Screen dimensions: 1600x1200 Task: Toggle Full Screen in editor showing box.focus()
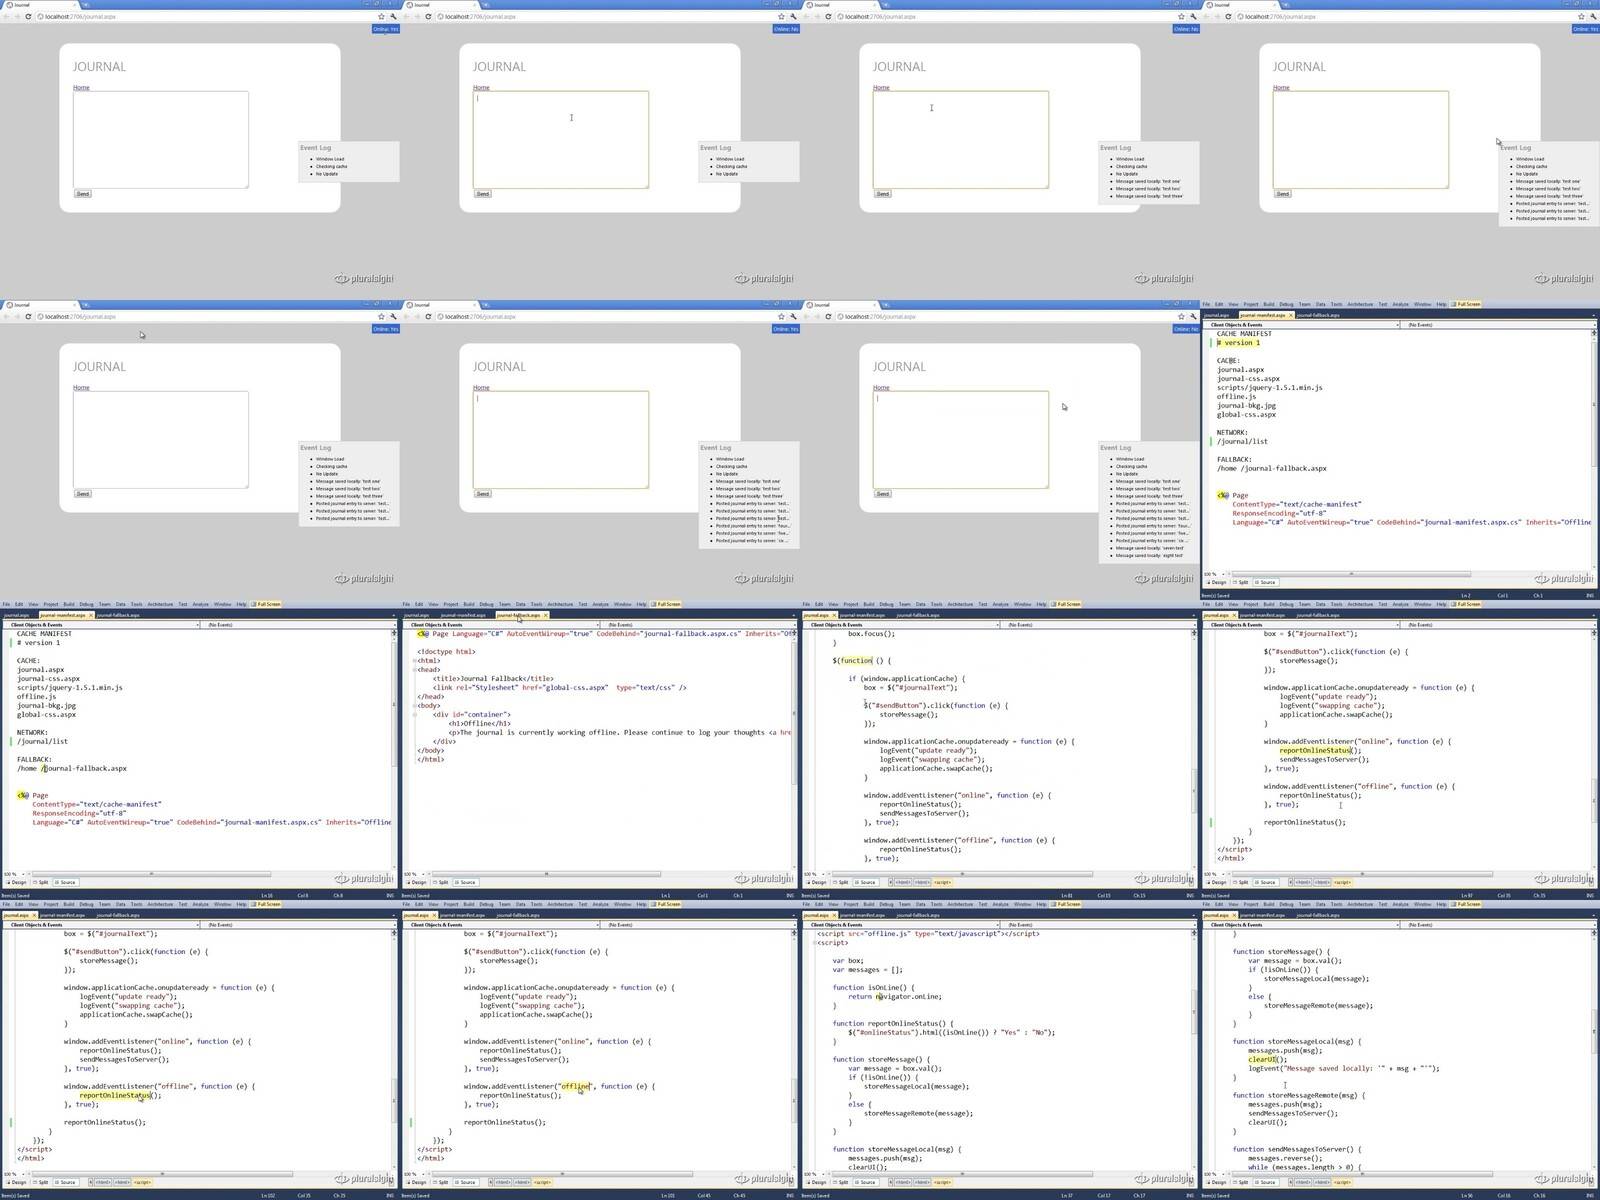1067,604
